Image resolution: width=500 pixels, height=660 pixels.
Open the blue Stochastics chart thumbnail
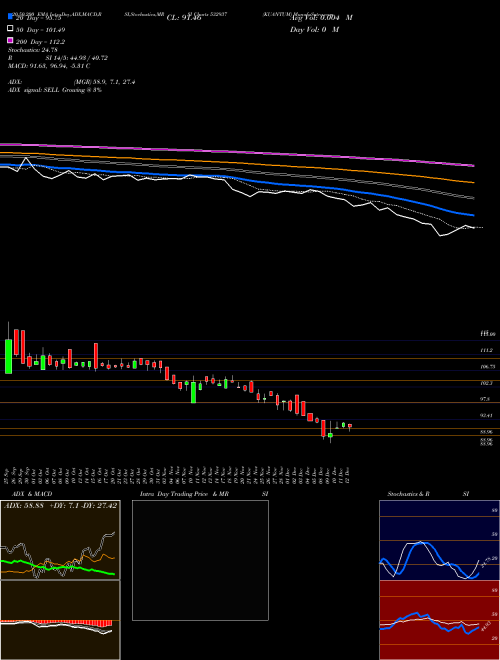point(439,540)
